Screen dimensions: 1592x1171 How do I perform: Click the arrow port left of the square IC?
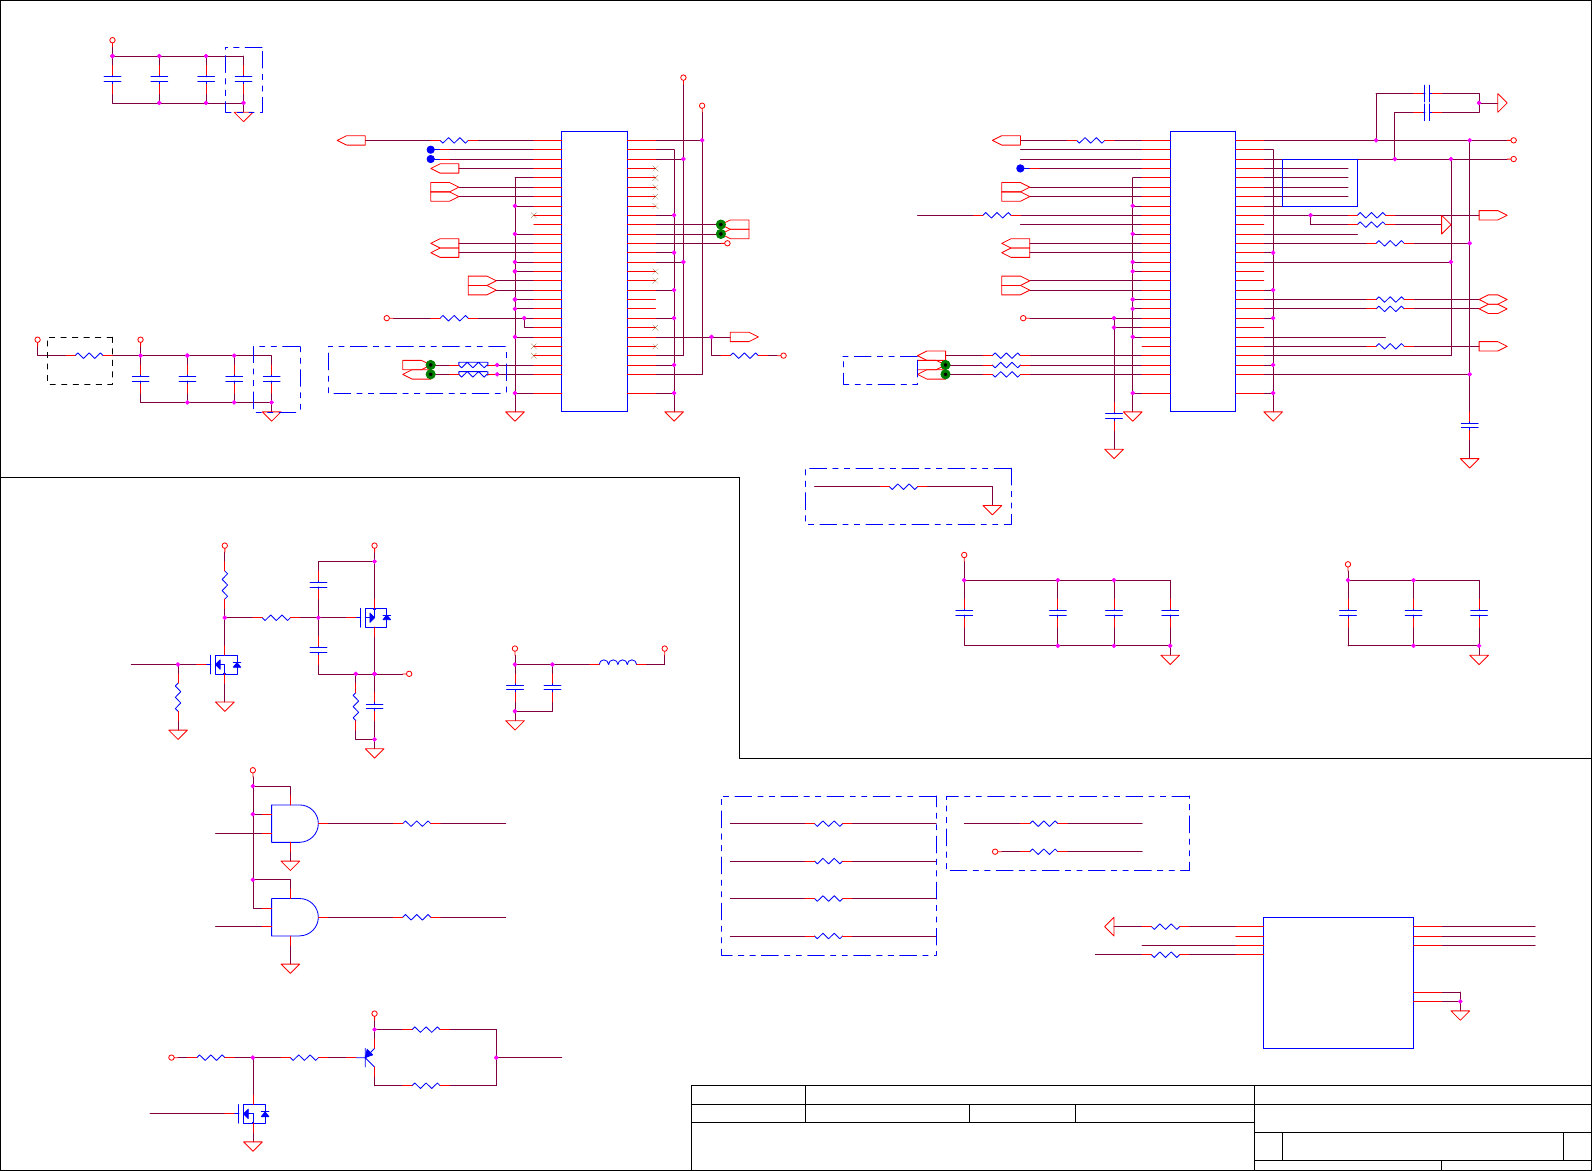click(x=1109, y=927)
